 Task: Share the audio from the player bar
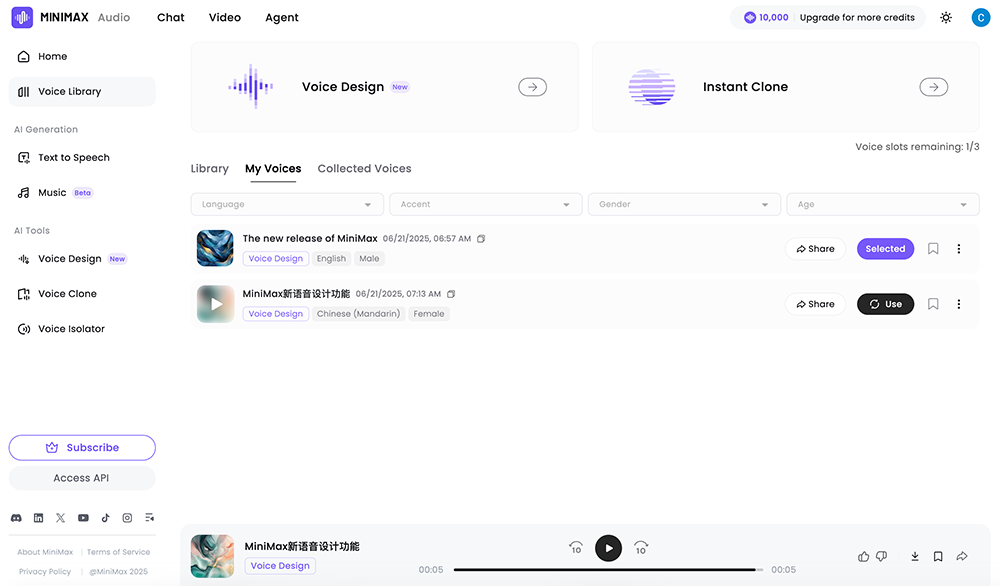(962, 556)
